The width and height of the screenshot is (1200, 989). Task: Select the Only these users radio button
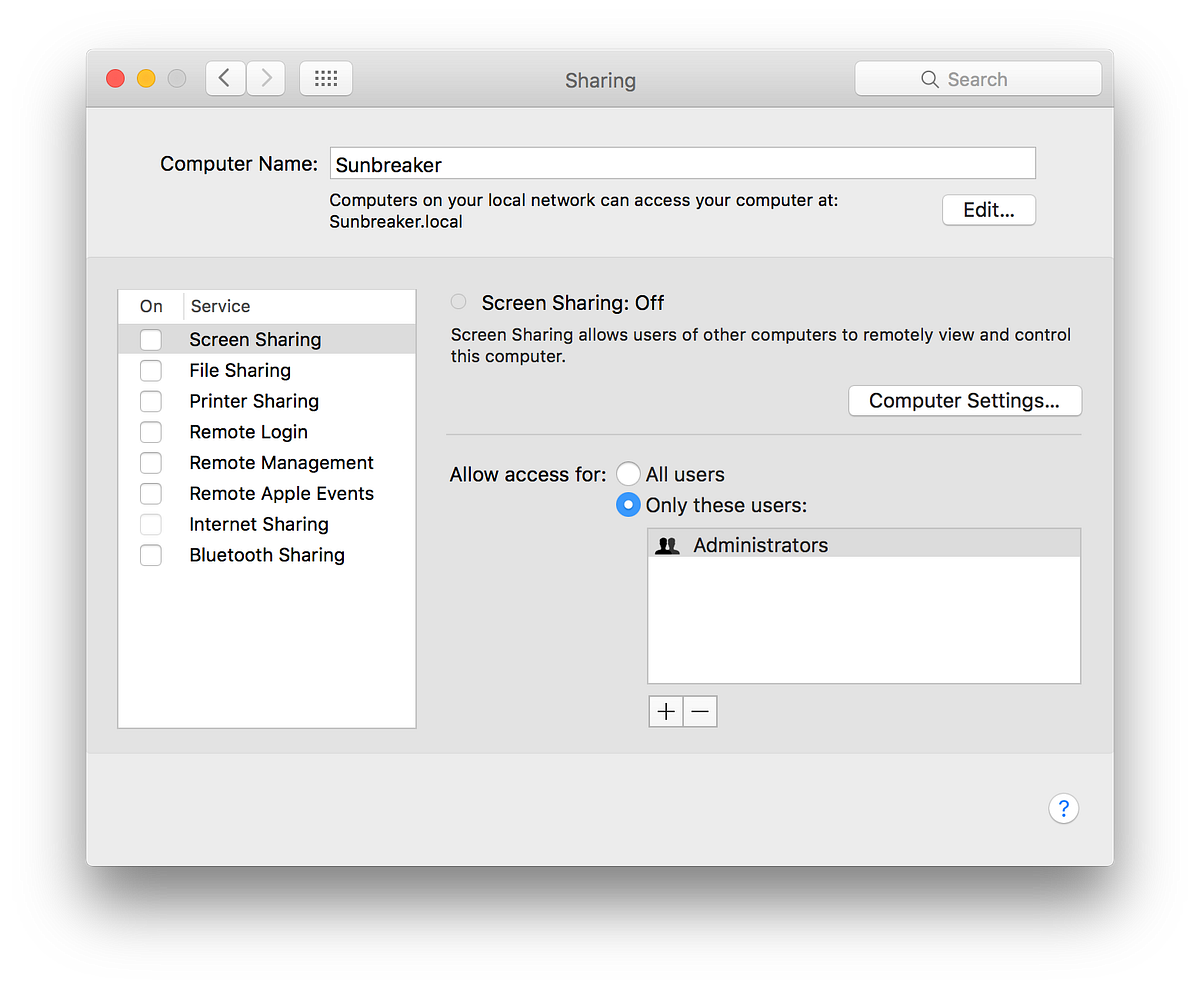pyautogui.click(x=628, y=505)
